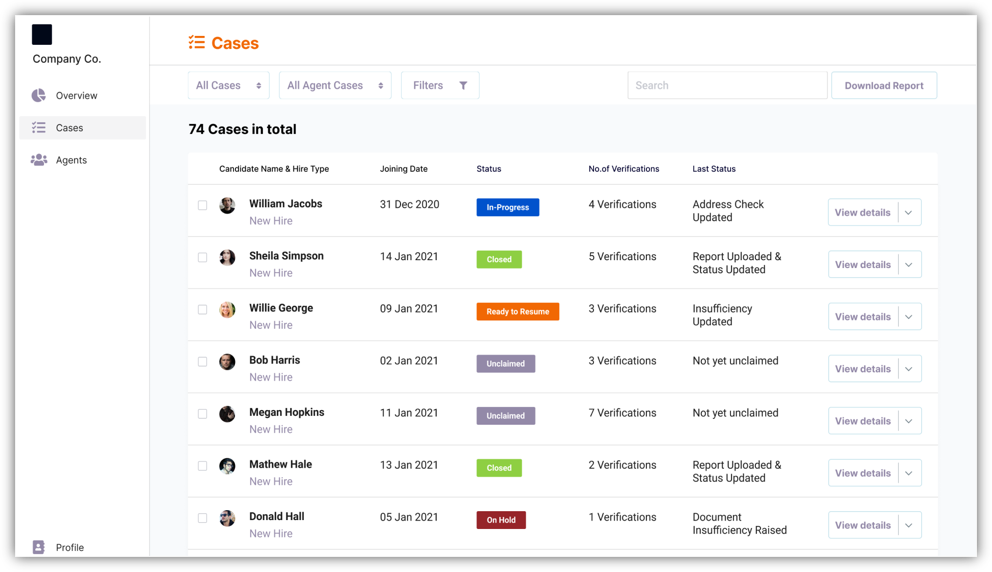Screen dimensions: 992x572
Task: Open the Filters button
Action: (440, 85)
